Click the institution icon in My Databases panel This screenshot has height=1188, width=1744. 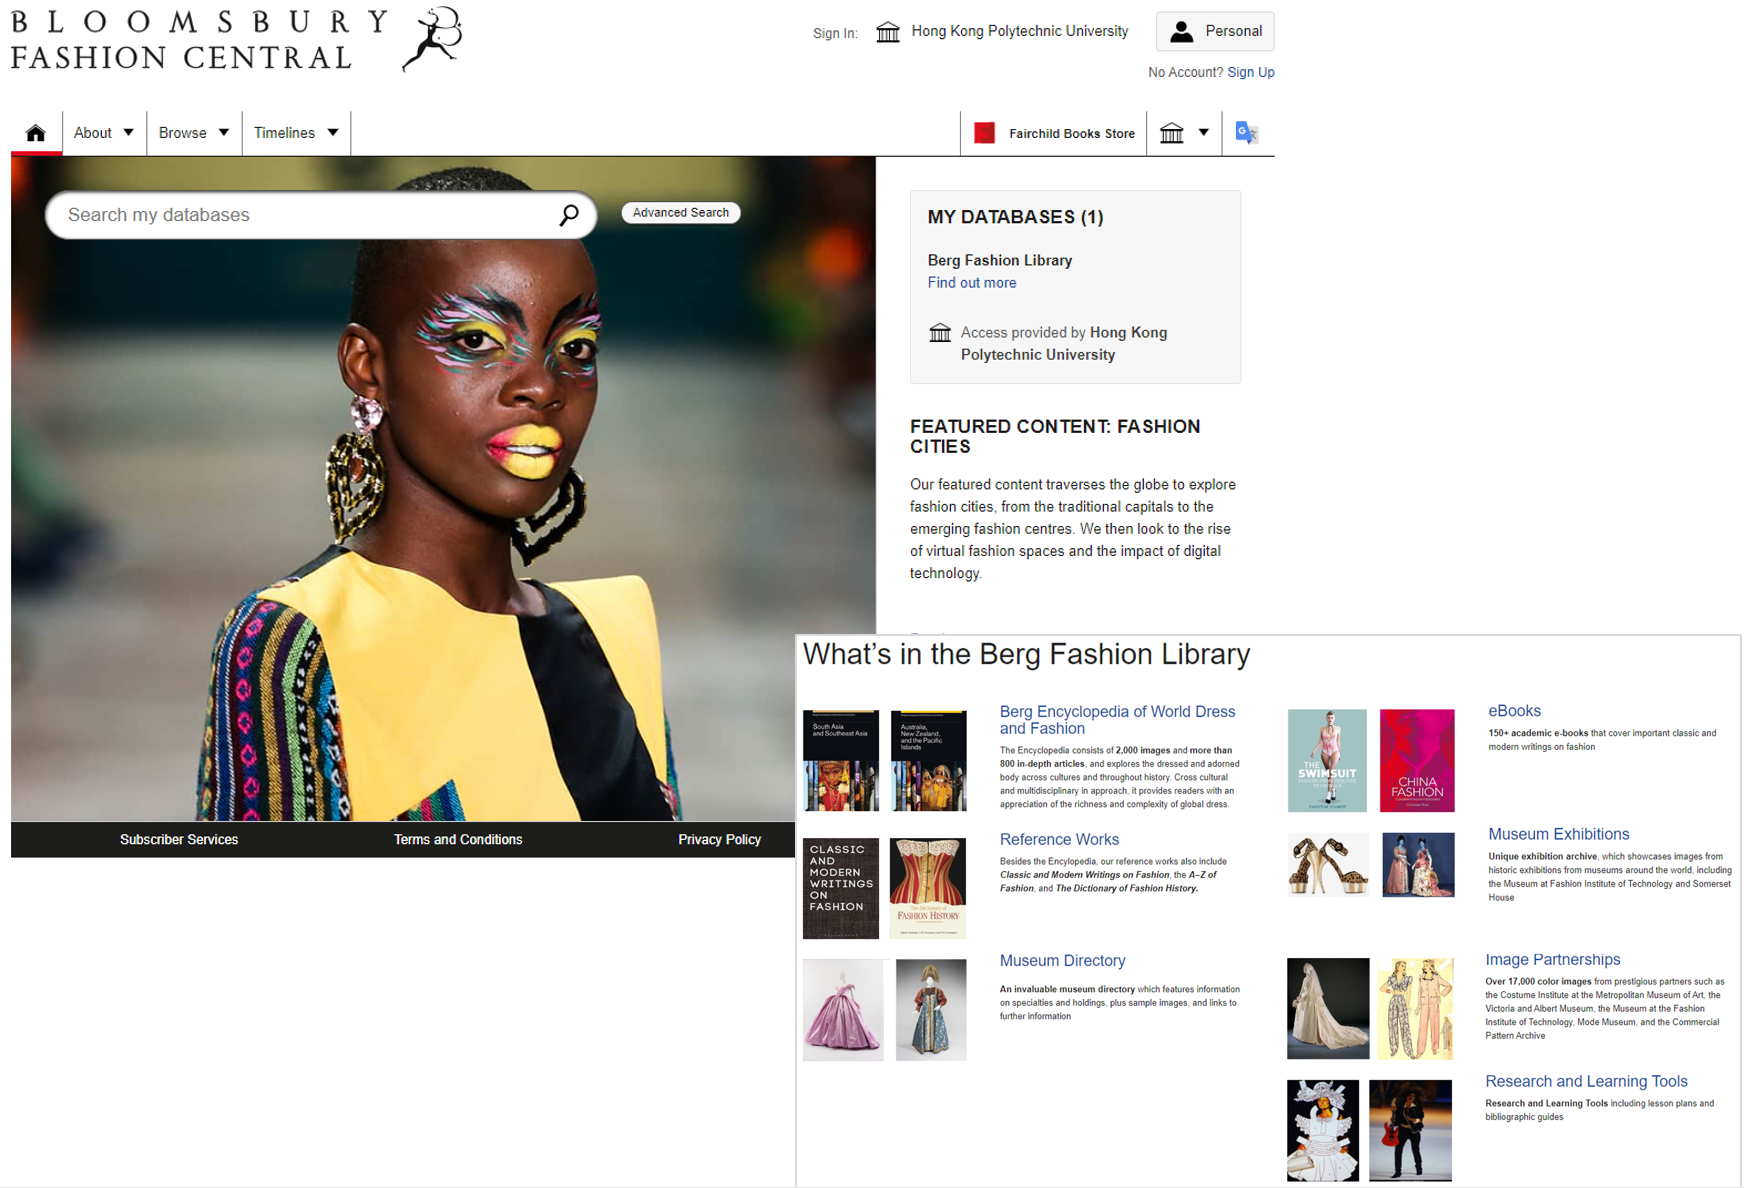(940, 333)
